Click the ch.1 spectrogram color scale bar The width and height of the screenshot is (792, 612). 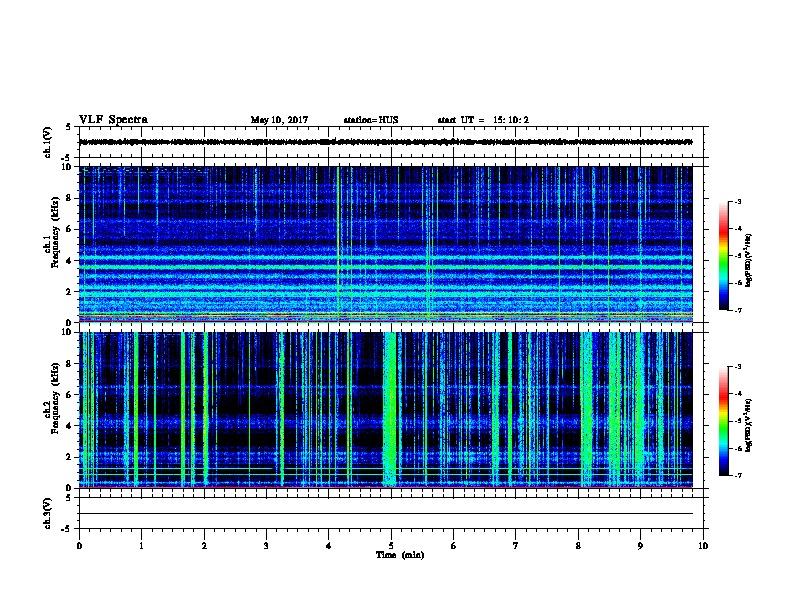click(723, 256)
